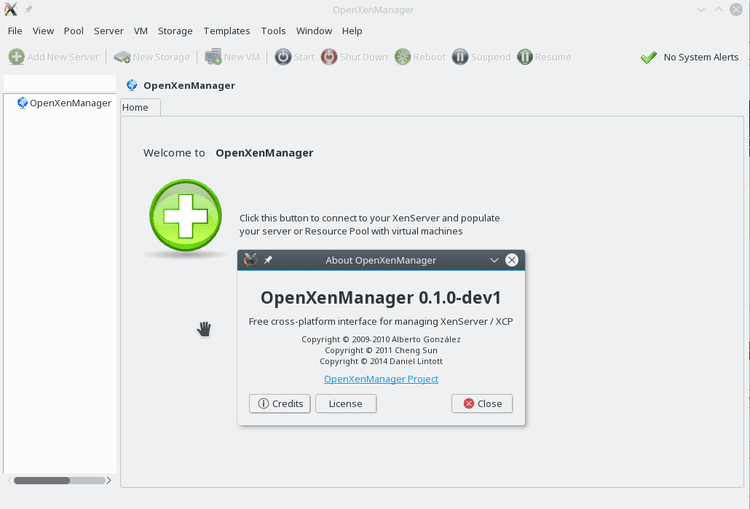Open the Pool menu
Image resolution: width=750 pixels, height=509 pixels.
(74, 31)
